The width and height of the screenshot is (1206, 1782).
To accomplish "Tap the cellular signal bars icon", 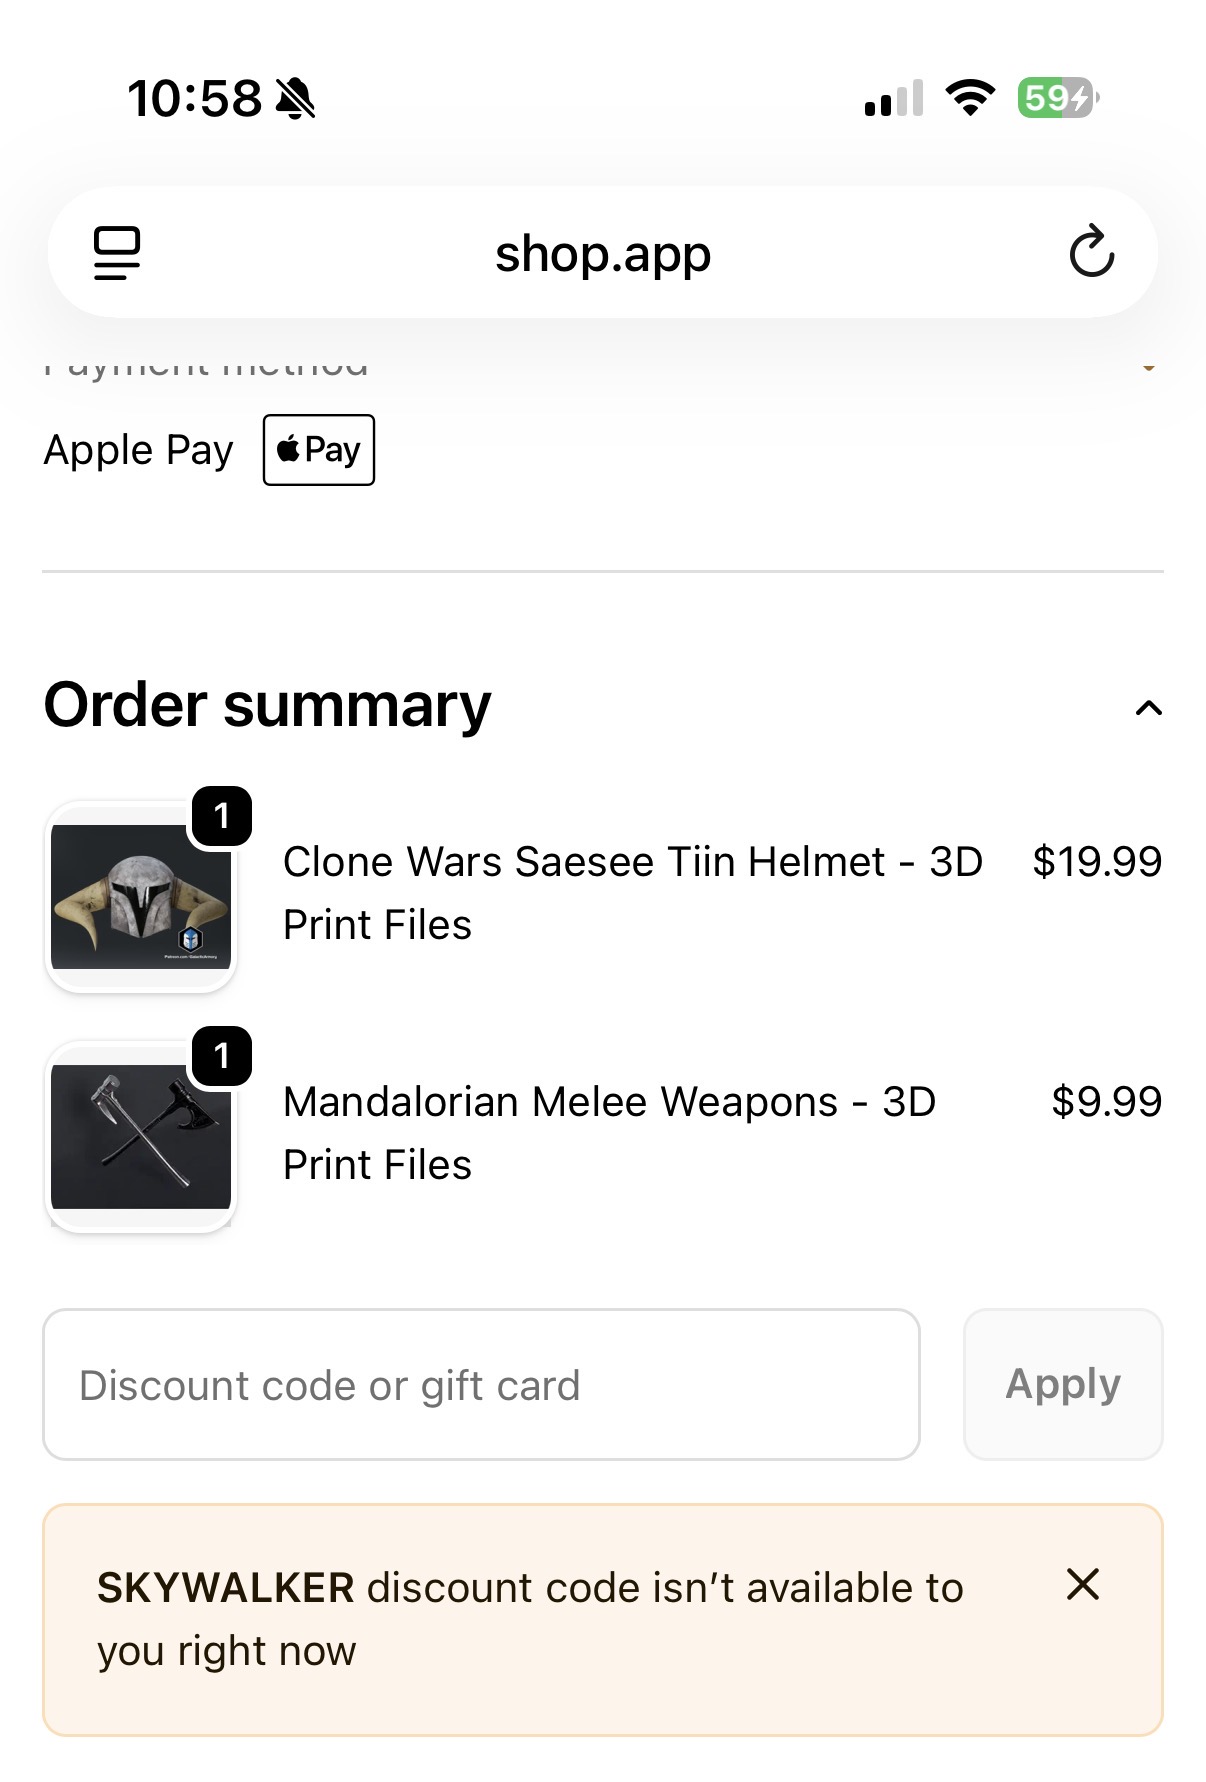I will click(894, 99).
